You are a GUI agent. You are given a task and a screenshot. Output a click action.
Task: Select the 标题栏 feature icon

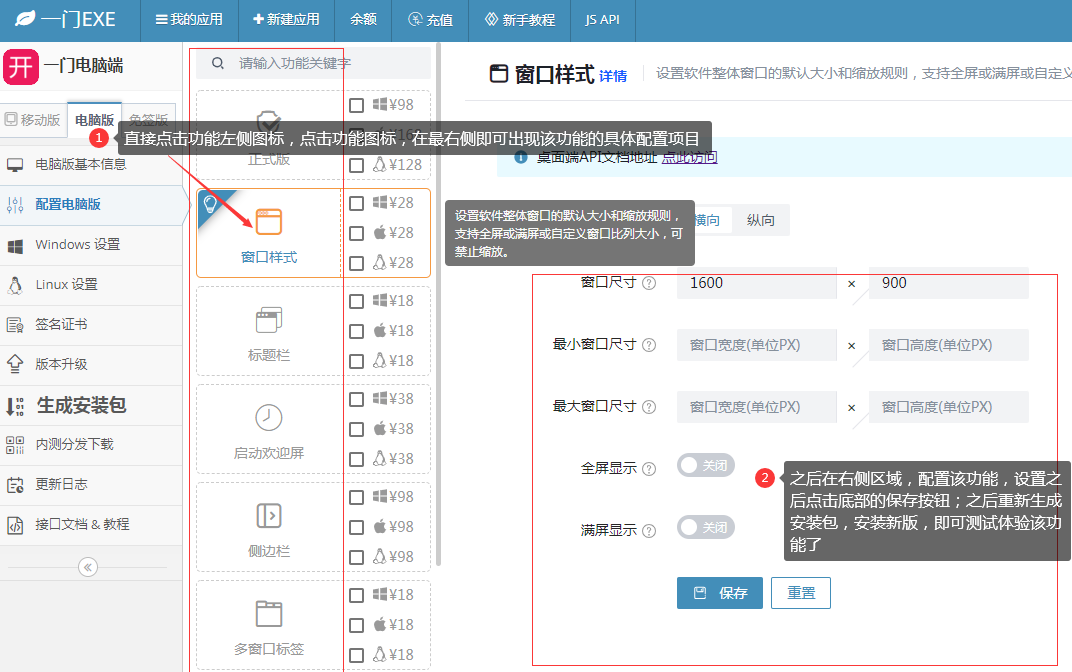coord(269,319)
